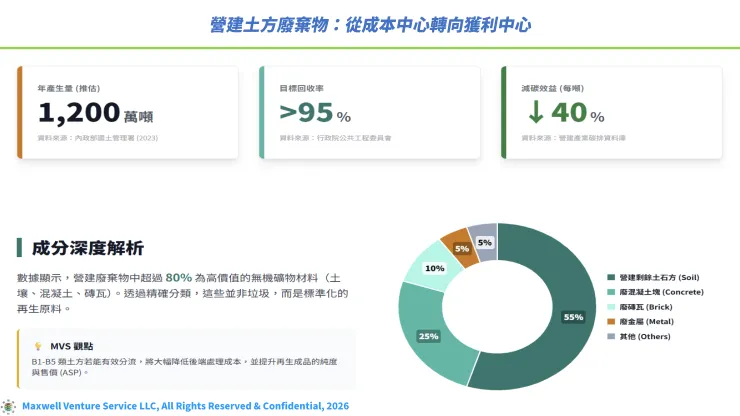Select the pale mint Brick legend swatch
This screenshot has width=740, height=416.
(611, 307)
